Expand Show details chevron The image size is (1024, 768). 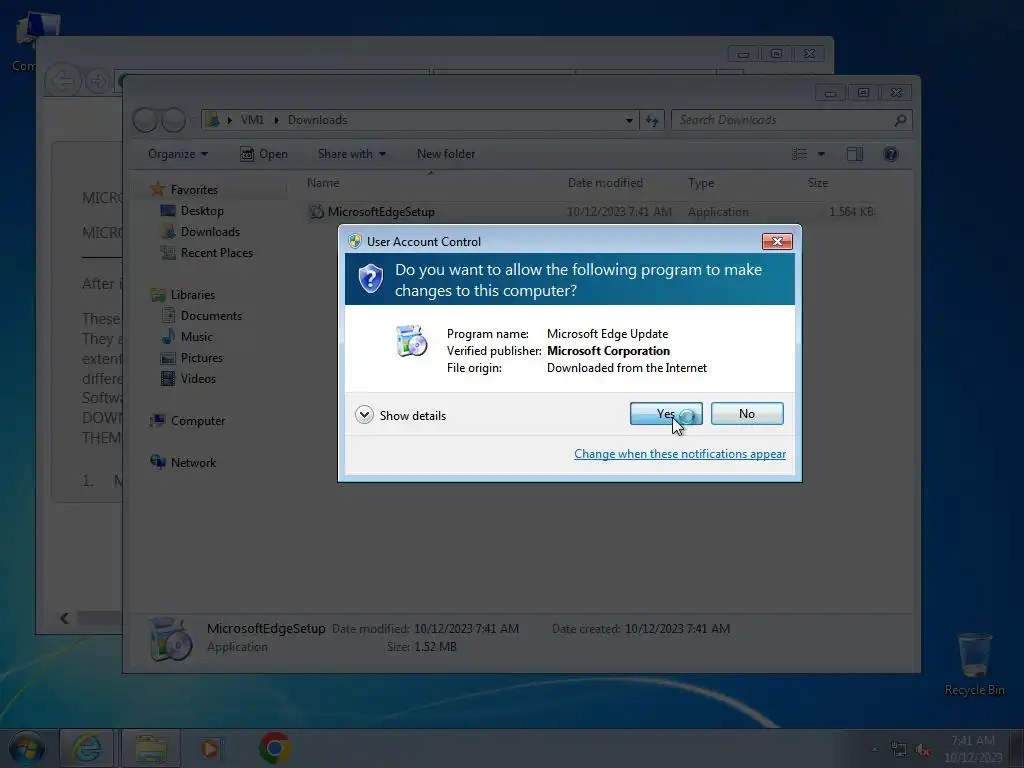point(364,415)
